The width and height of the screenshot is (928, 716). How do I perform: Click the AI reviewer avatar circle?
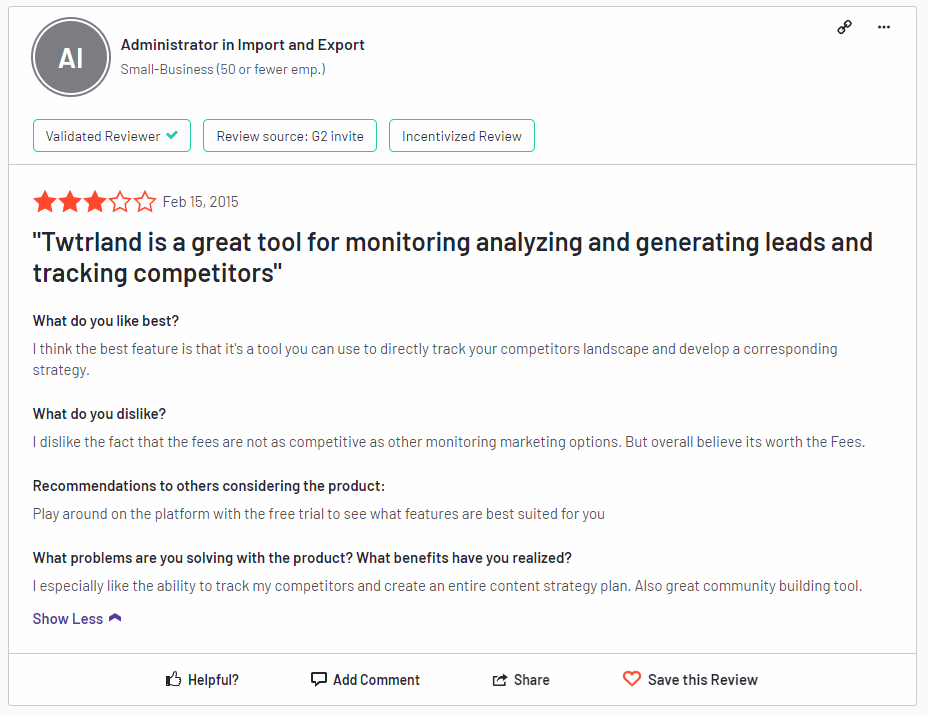point(71,57)
